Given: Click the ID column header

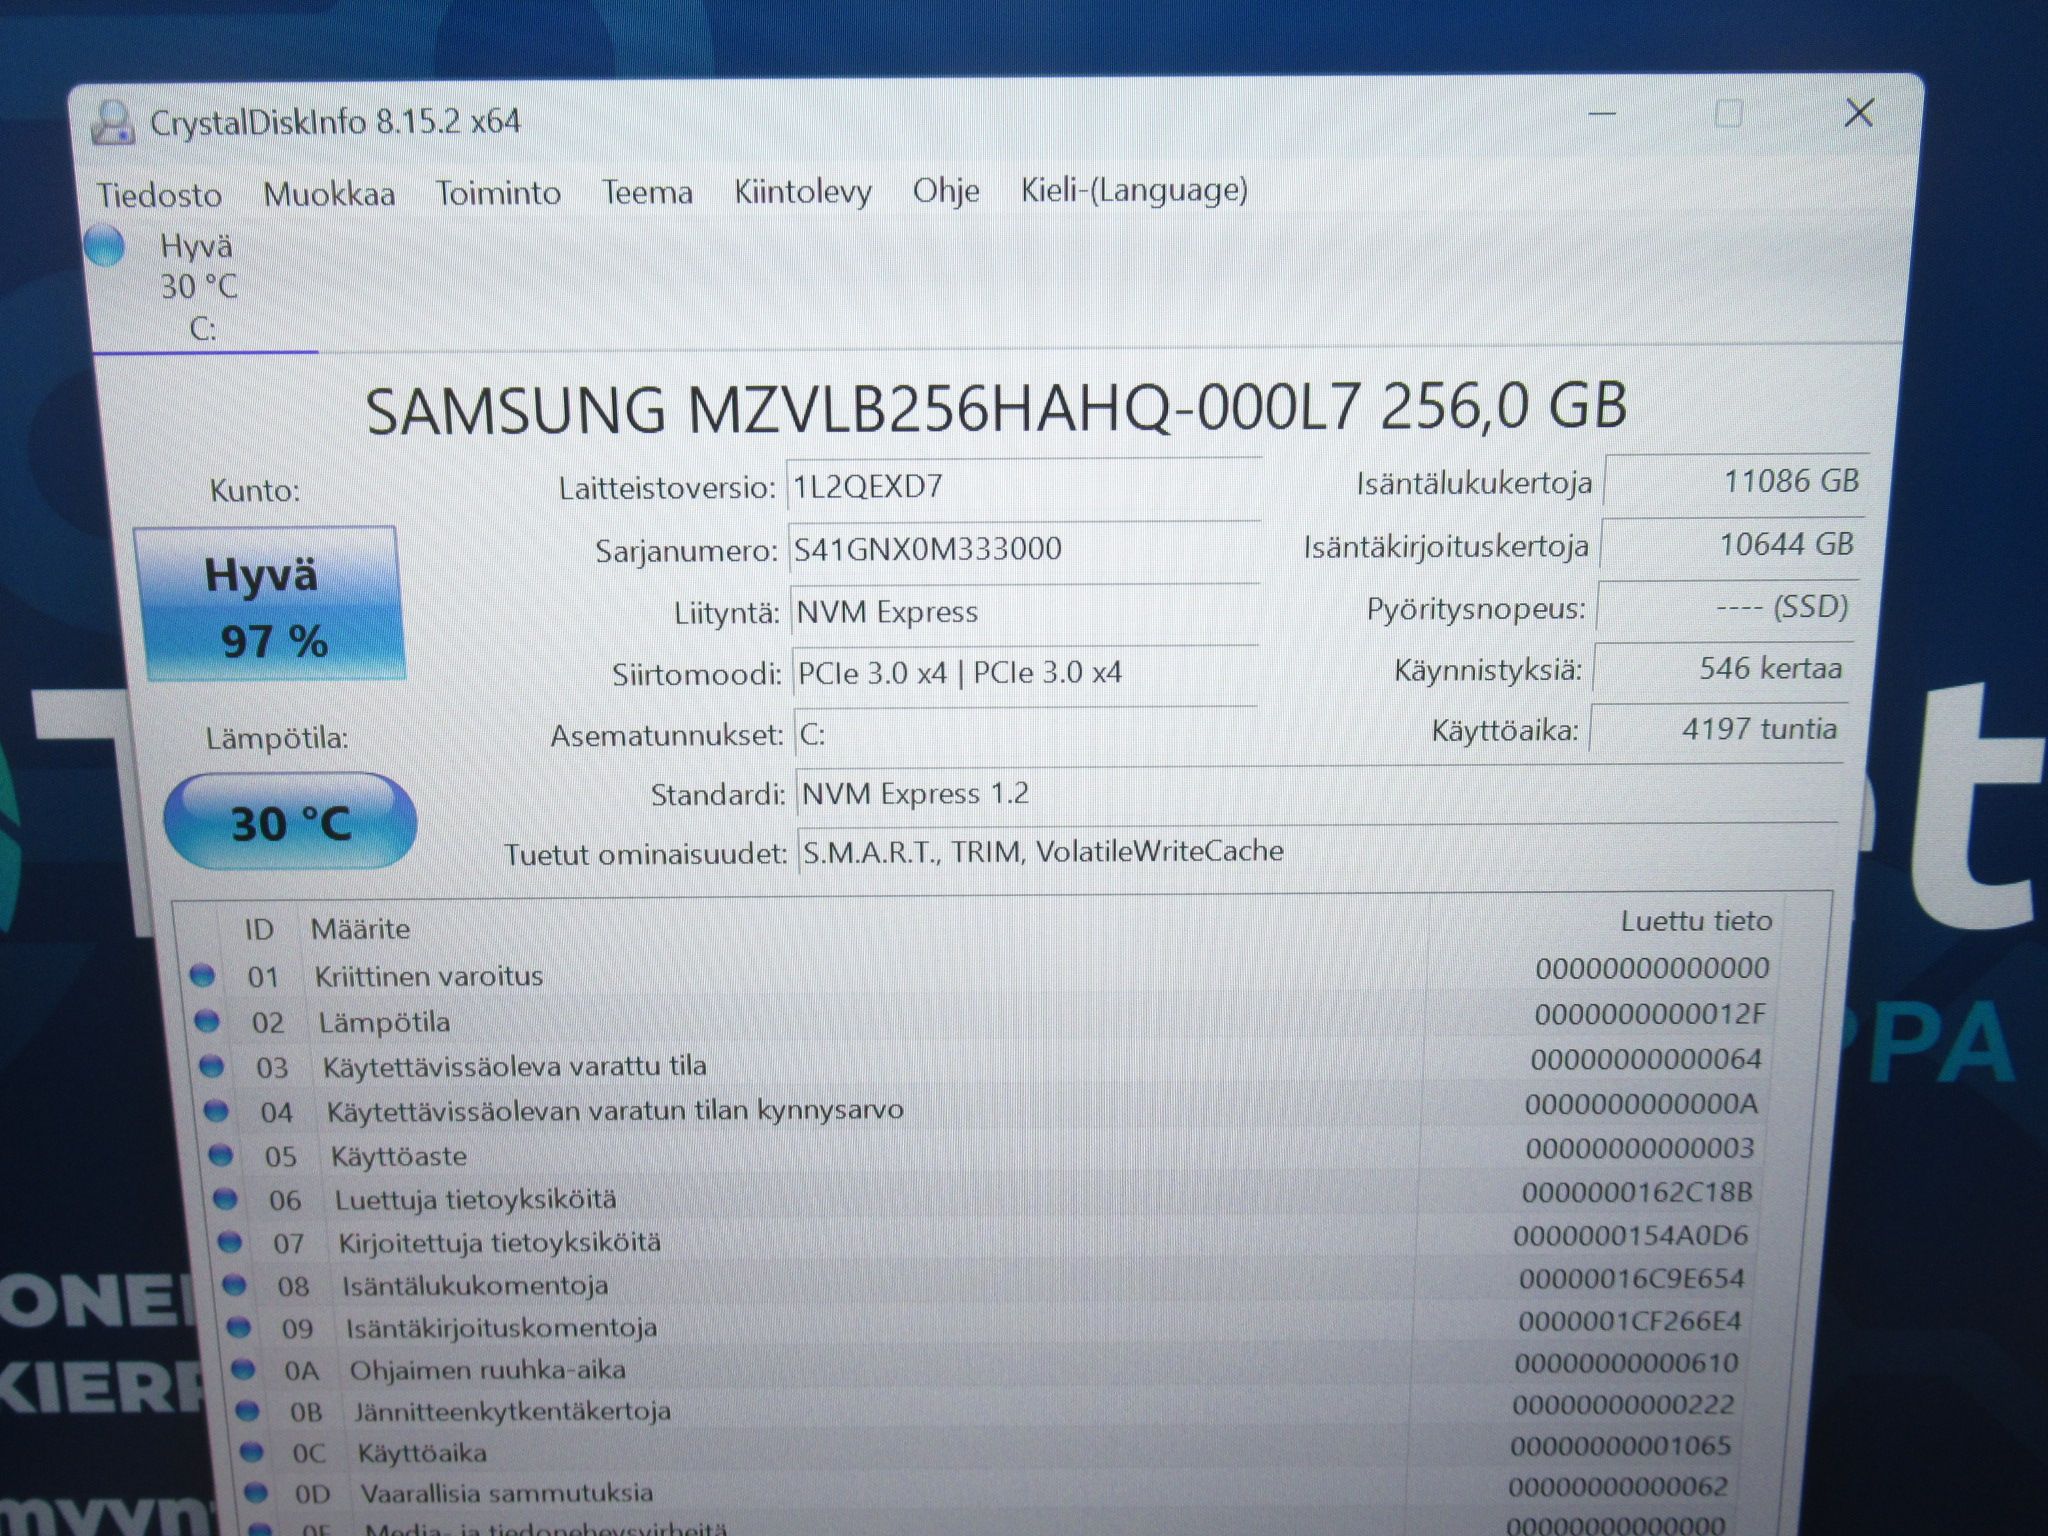Looking at the screenshot, I should point(259,929).
